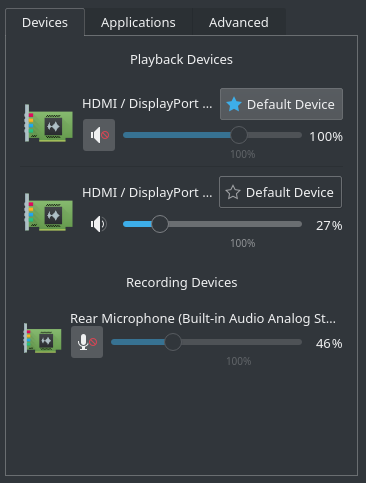Image resolution: width=366 pixels, height=483 pixels.
Task: Unmute the first HDMI playback device
Action: [99, 135]
